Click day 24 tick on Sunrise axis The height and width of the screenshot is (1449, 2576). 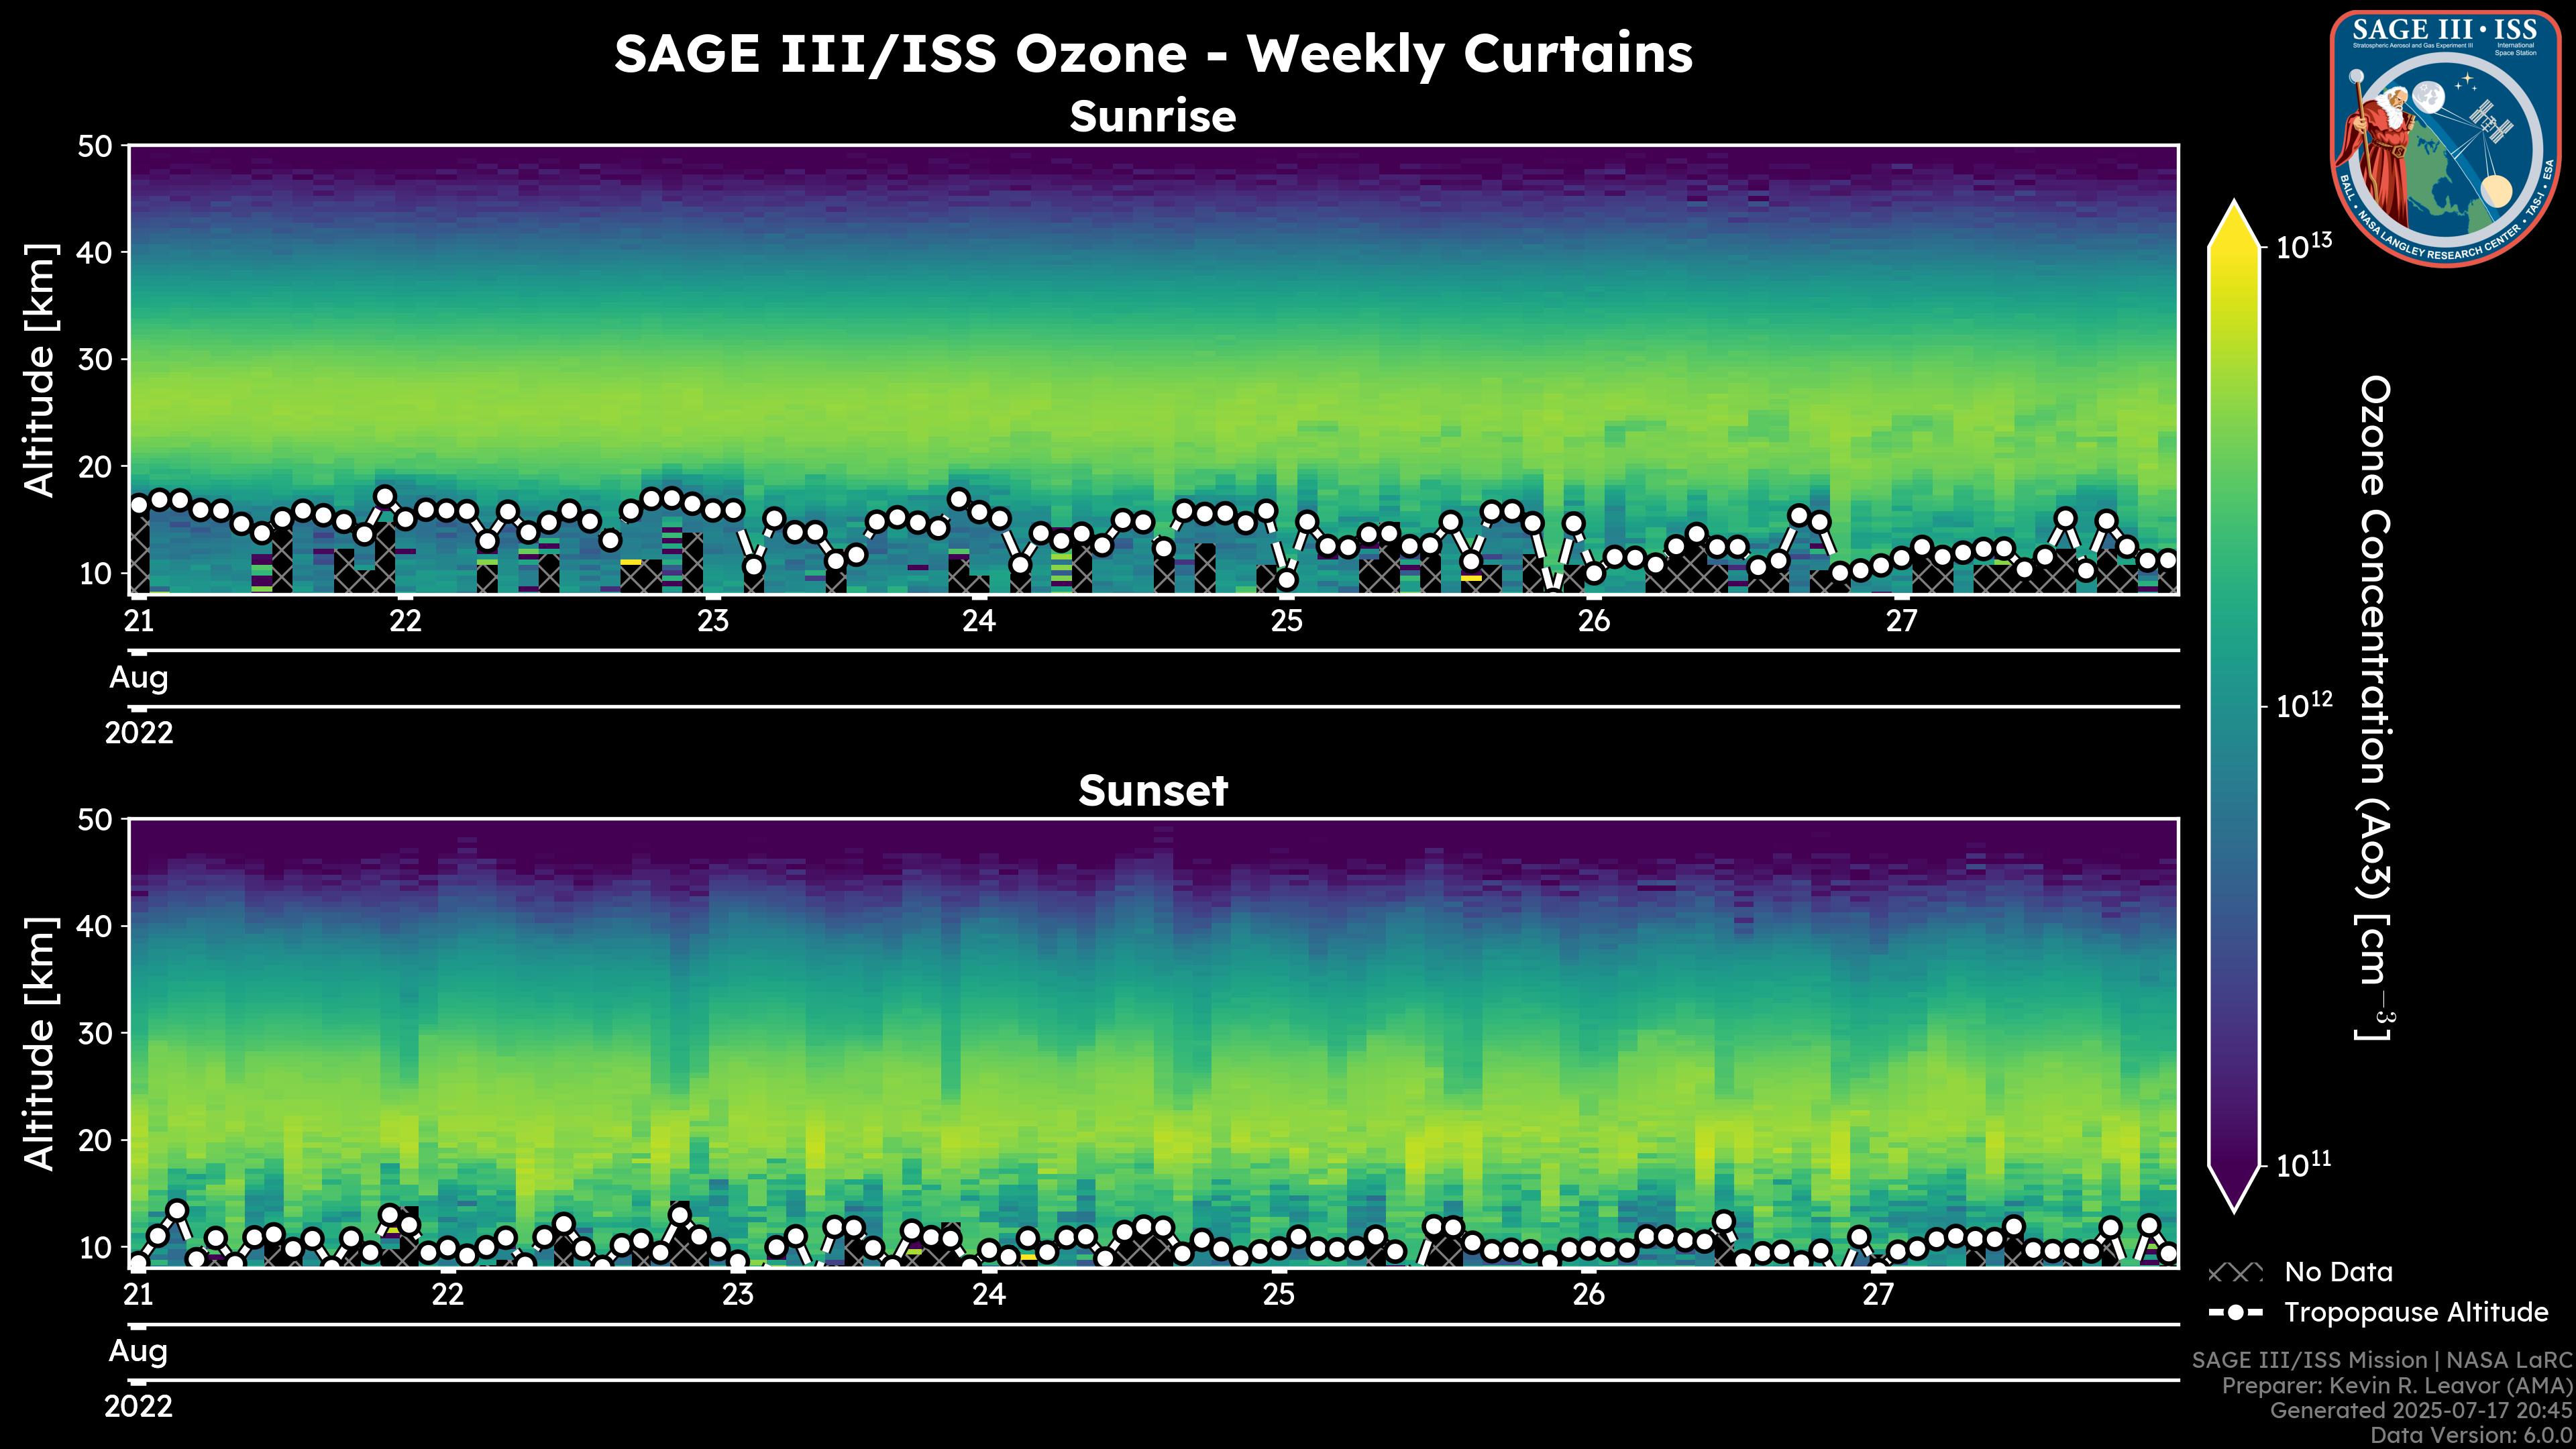pyautogui.click(x=979, y=621)
